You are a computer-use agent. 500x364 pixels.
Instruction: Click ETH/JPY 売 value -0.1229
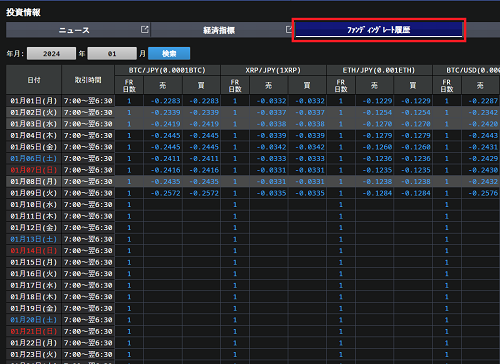click(377, 101)
